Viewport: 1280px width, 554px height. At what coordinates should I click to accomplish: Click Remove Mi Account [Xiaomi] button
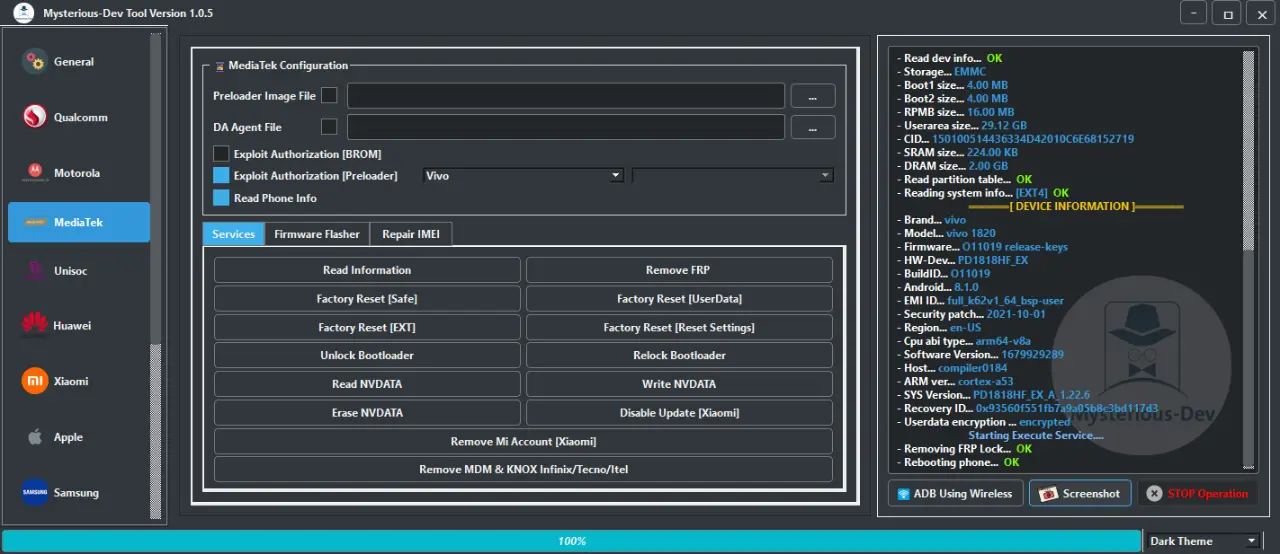523,441
